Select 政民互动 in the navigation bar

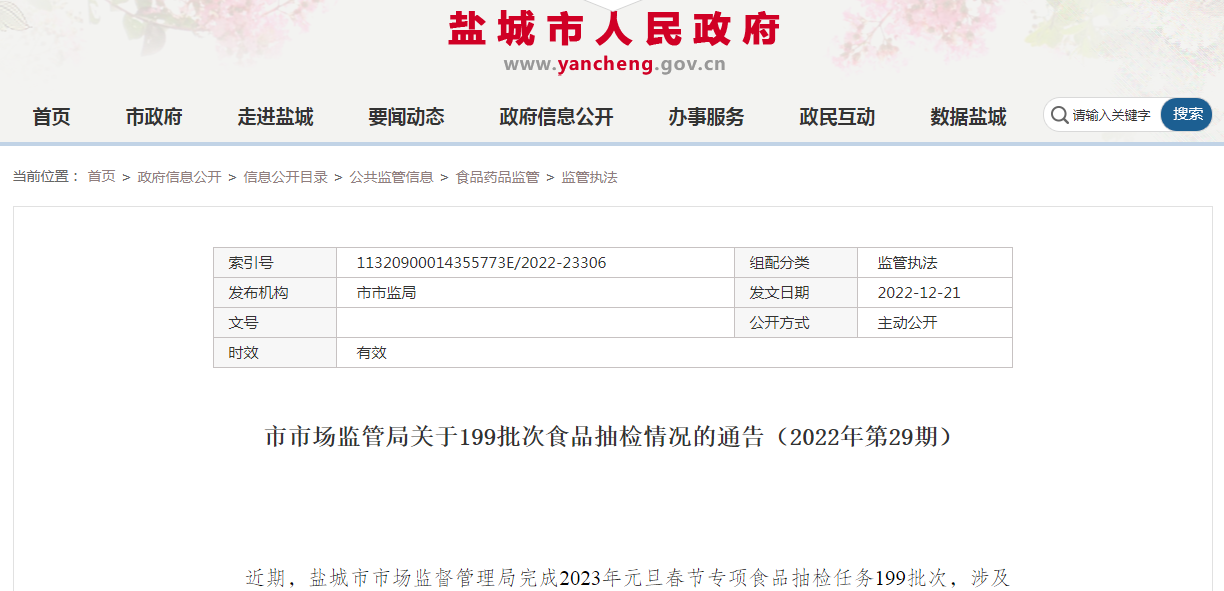click(836, 117)
